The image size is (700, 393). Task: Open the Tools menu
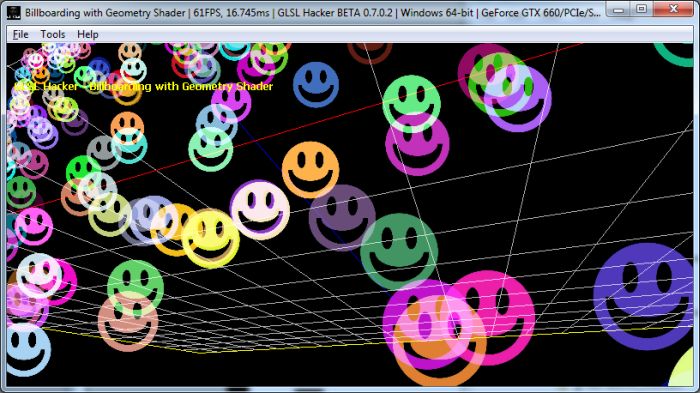(53, 34)
